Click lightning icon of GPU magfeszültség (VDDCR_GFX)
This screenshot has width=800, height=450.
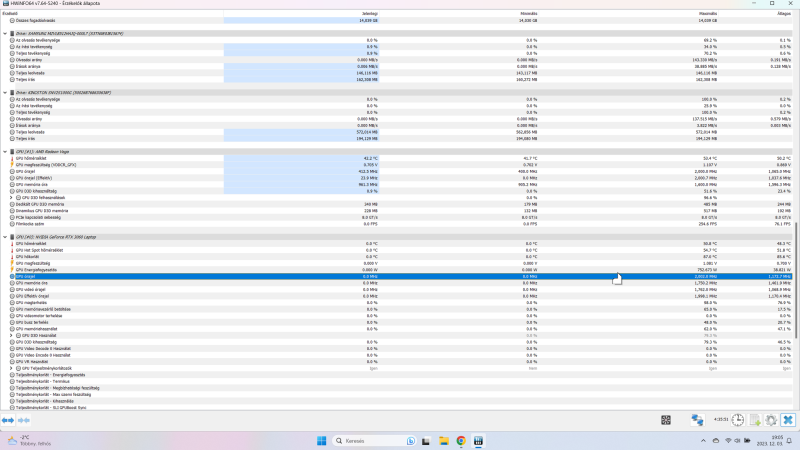12,165
